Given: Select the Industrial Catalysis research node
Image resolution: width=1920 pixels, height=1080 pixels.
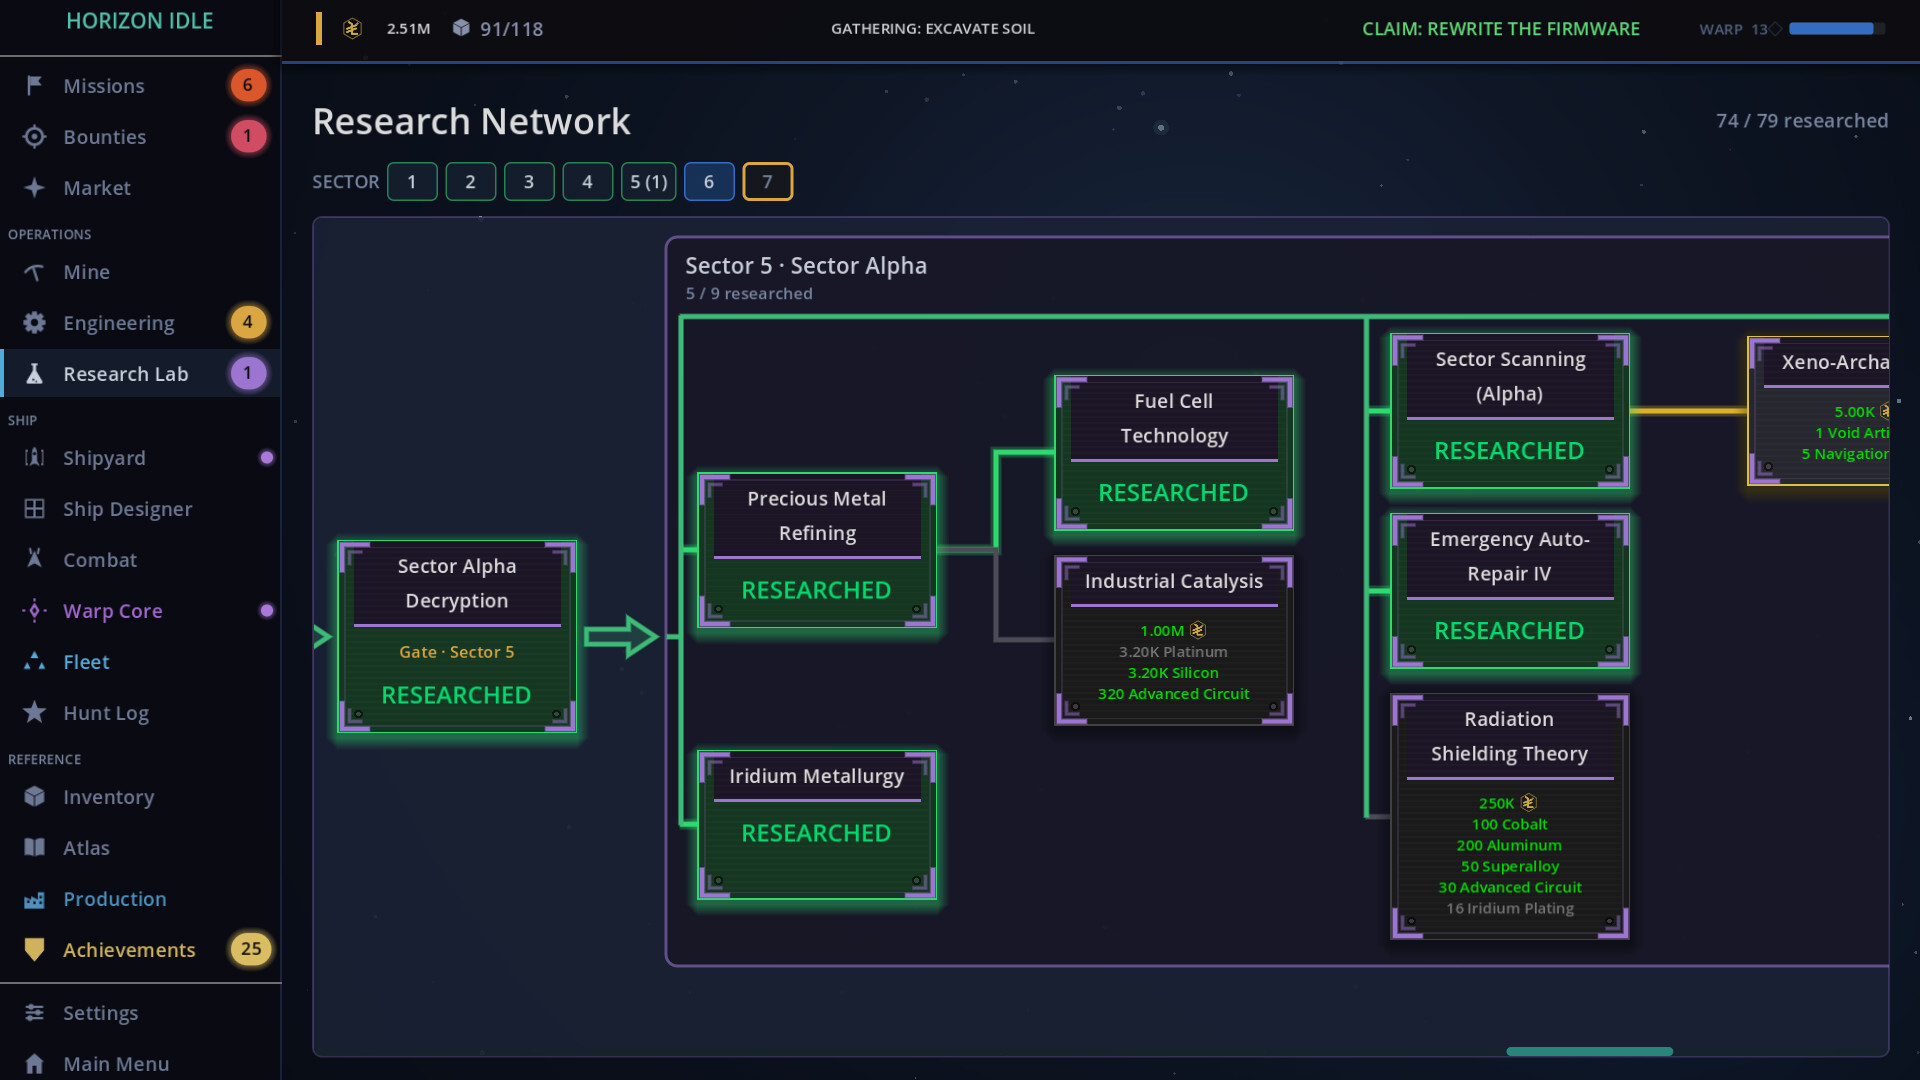Looking at the screenshot, I should pyautogui.click(x=1173, y=640).
